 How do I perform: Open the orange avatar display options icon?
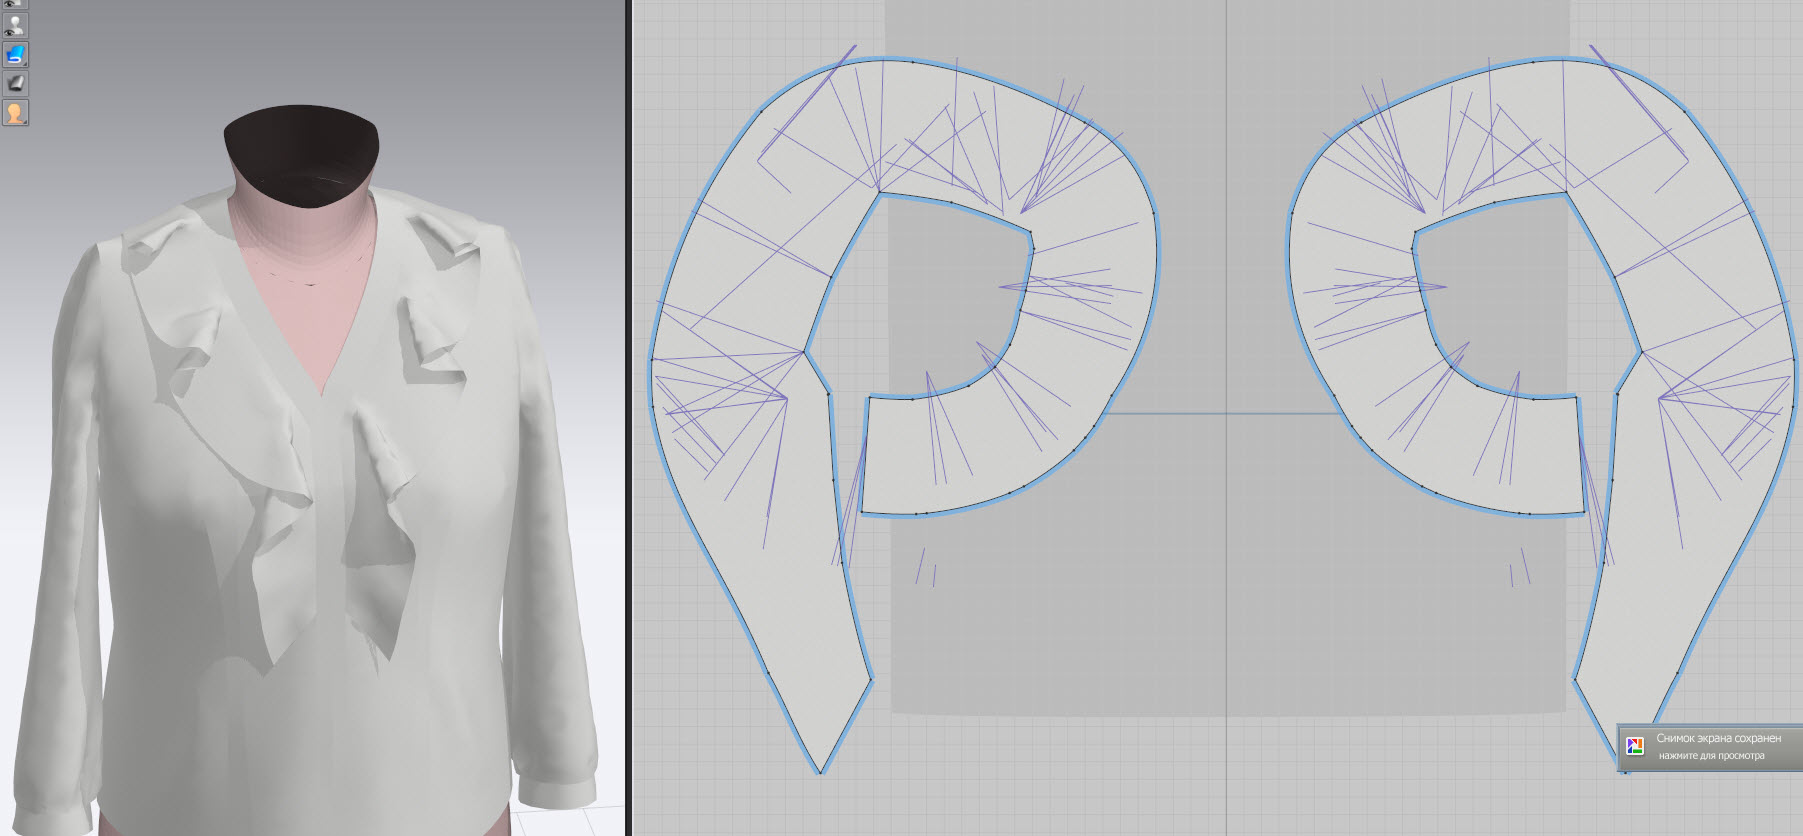[15, 112]
